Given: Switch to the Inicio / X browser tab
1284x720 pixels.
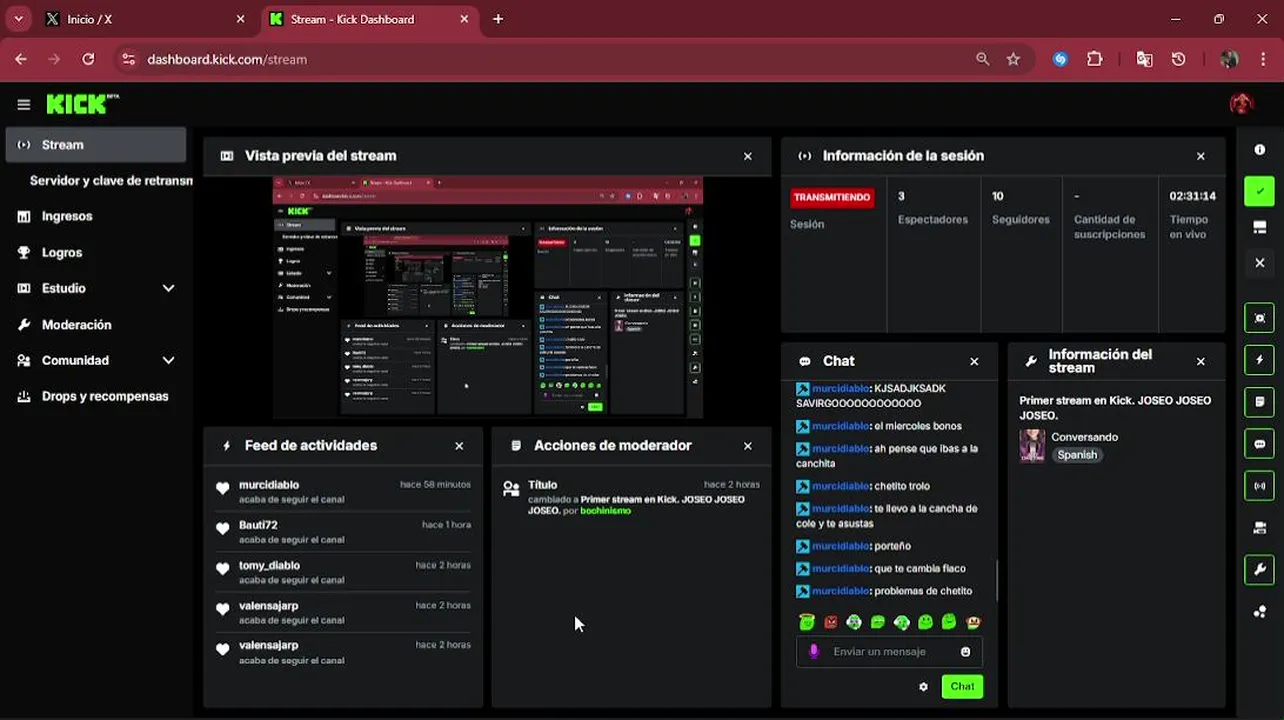Looking at the screenshot, I should [x=143, y=19].
